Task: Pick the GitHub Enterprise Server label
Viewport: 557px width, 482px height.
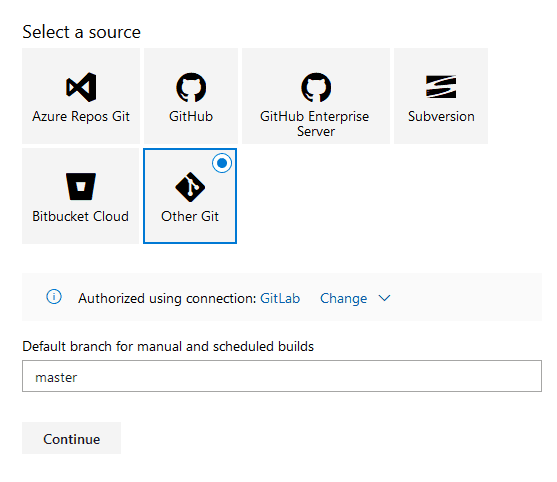Action: 315,124
